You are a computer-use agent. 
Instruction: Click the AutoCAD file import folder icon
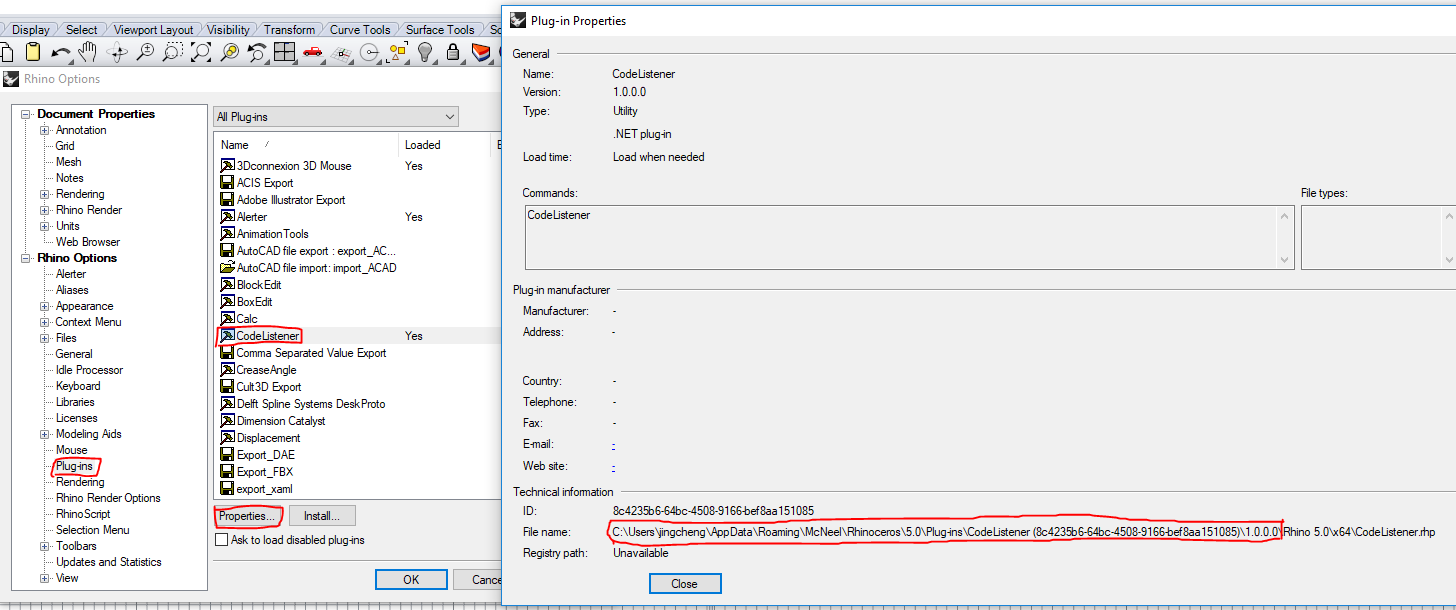pos(227,268)
